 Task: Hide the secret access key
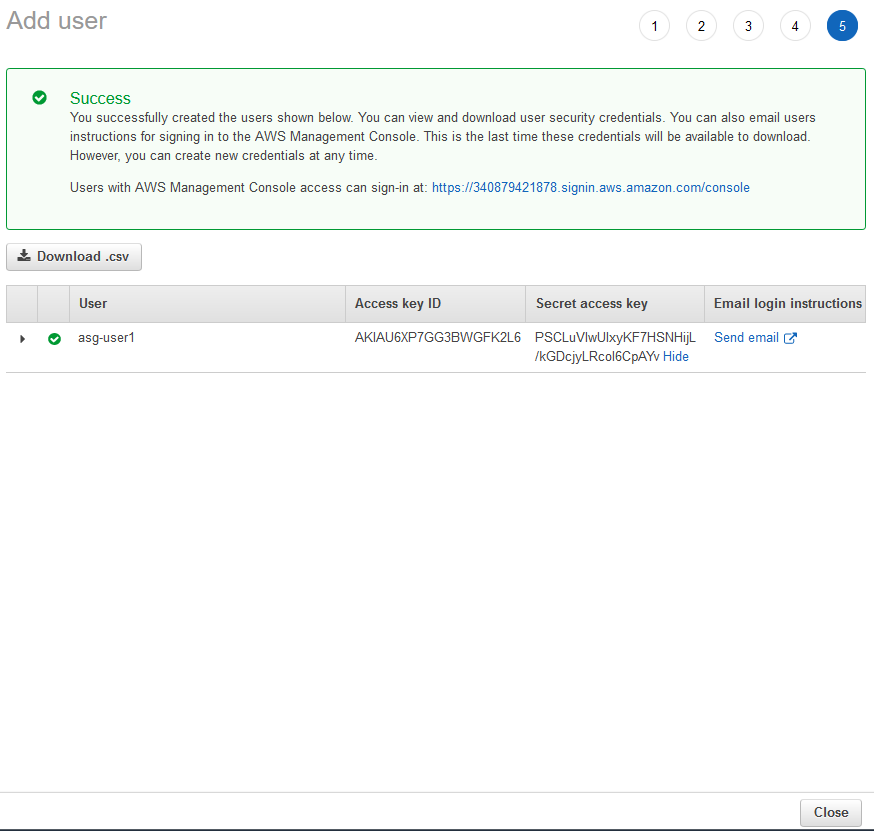[x=675, y=357]
